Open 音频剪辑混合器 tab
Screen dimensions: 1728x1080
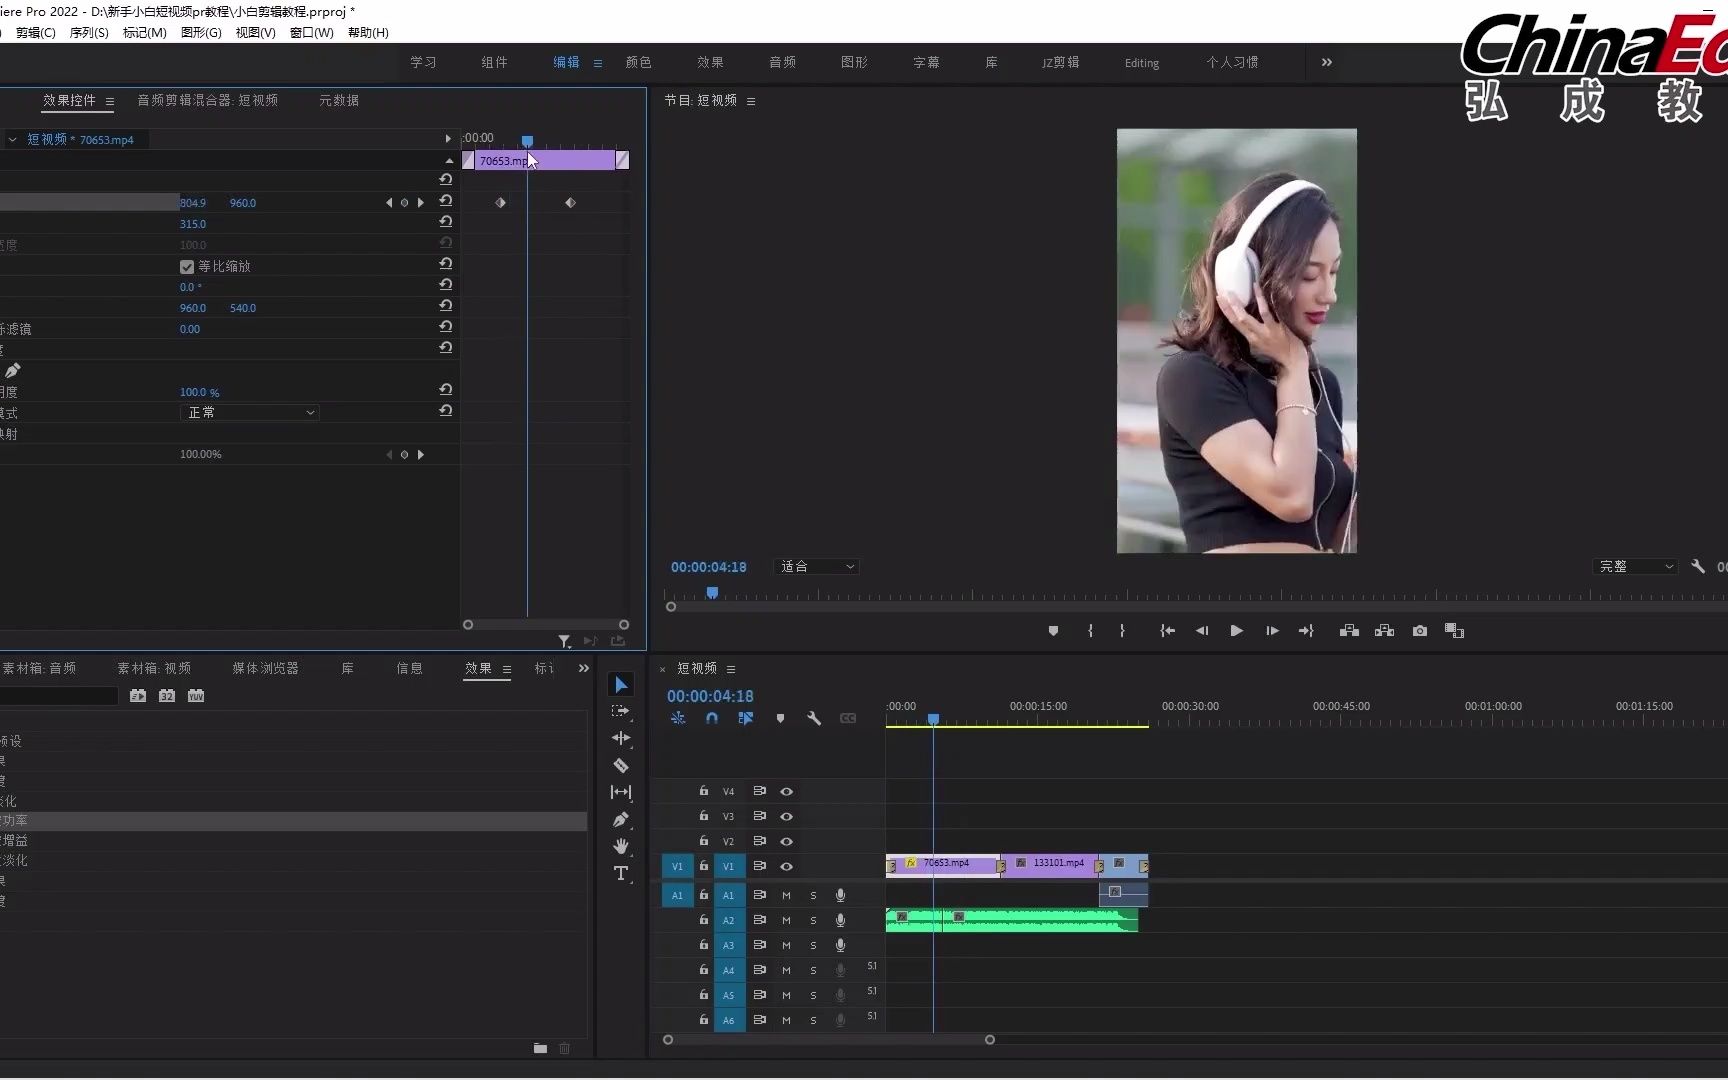[x=208, y=100]
